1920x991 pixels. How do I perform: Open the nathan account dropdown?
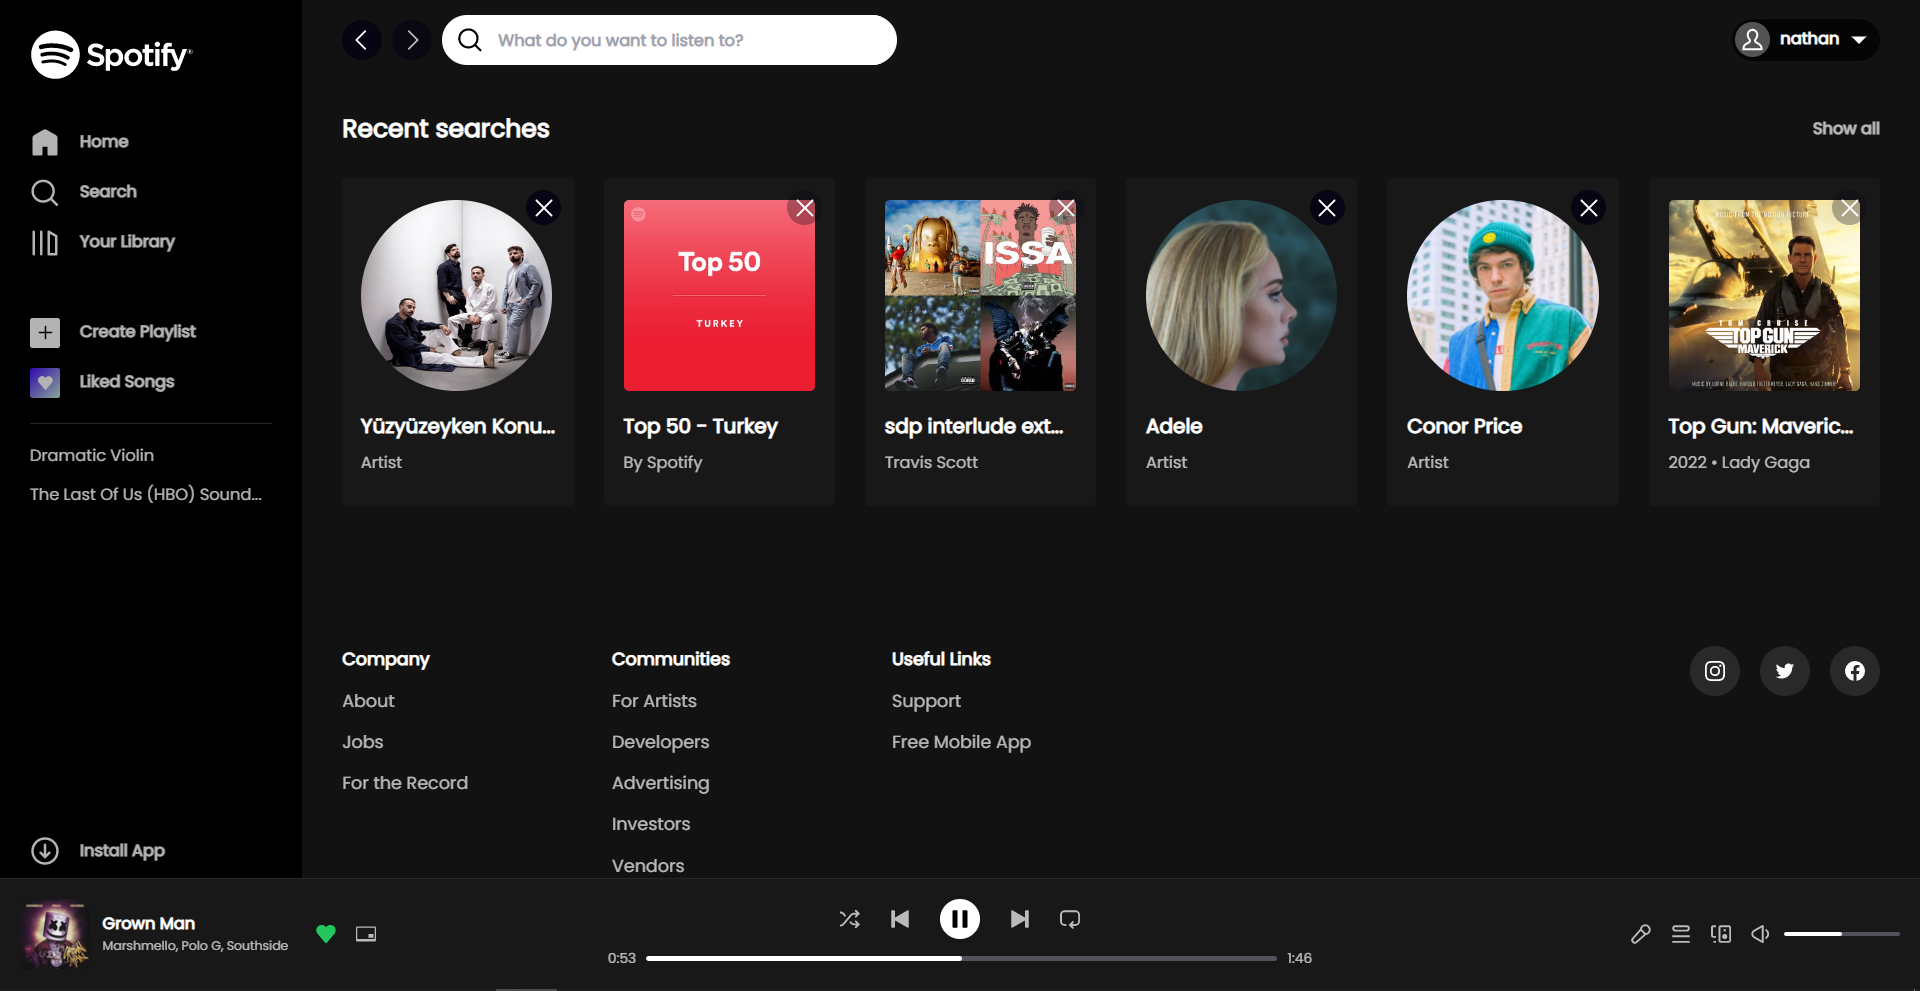1805,39
